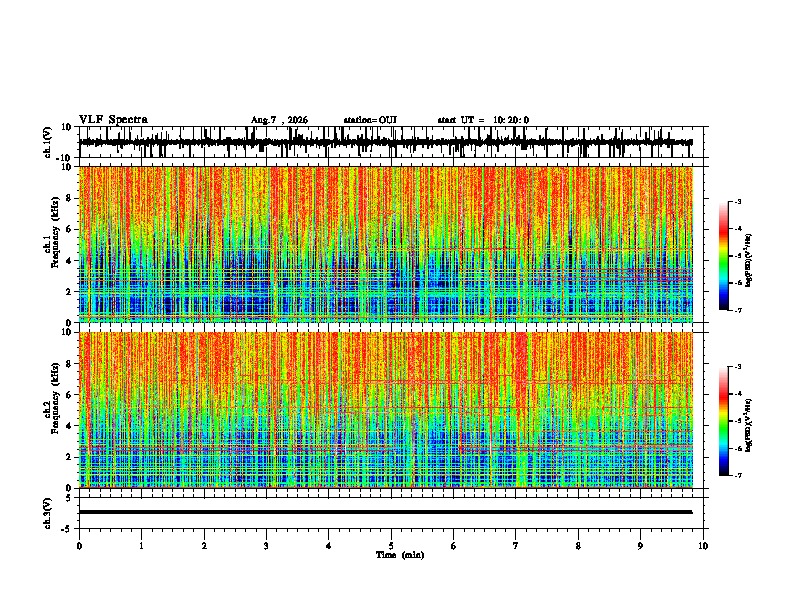Viewport: 792px width, 612px height.
Task: Click the time axis tick label "3"
Action: [x=266, y=546]
